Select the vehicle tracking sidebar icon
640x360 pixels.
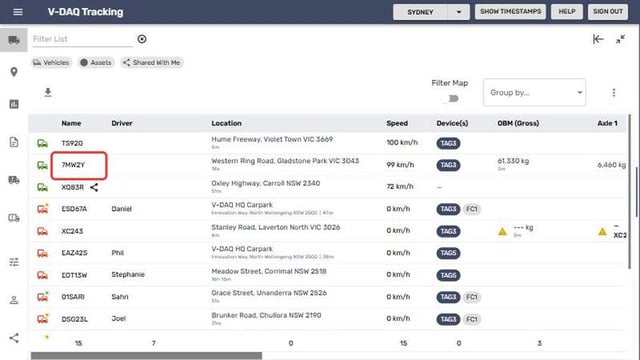click(x=14, y=40)
